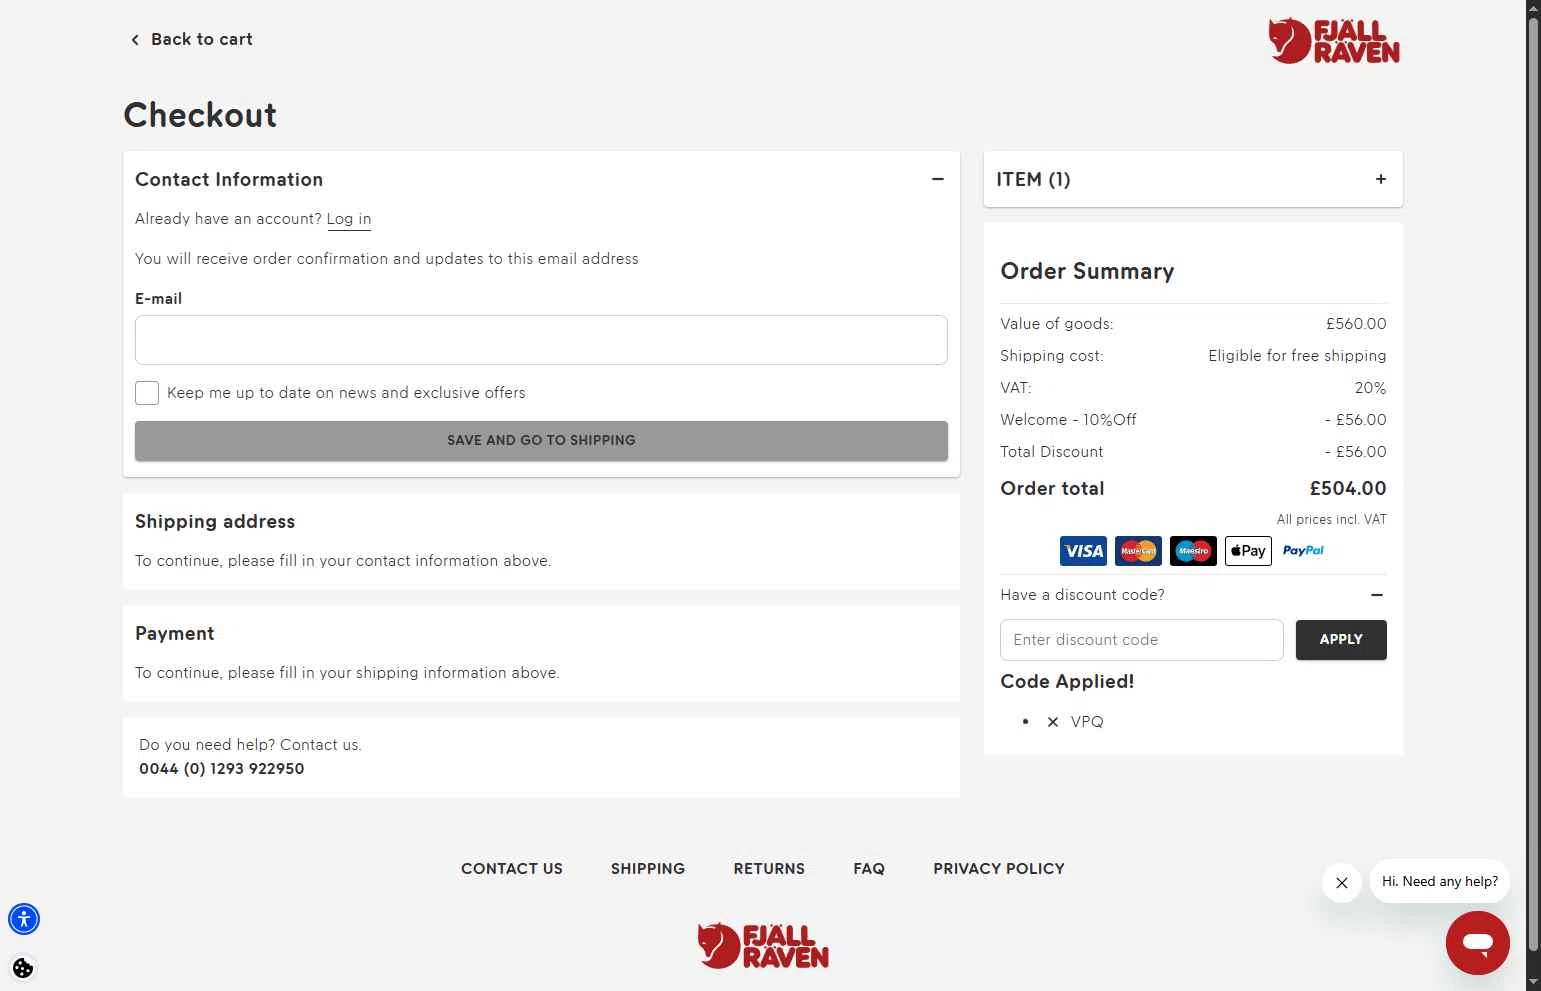Click the Log in link
The image size is (1541, 991).
click(x=349, y=219)
